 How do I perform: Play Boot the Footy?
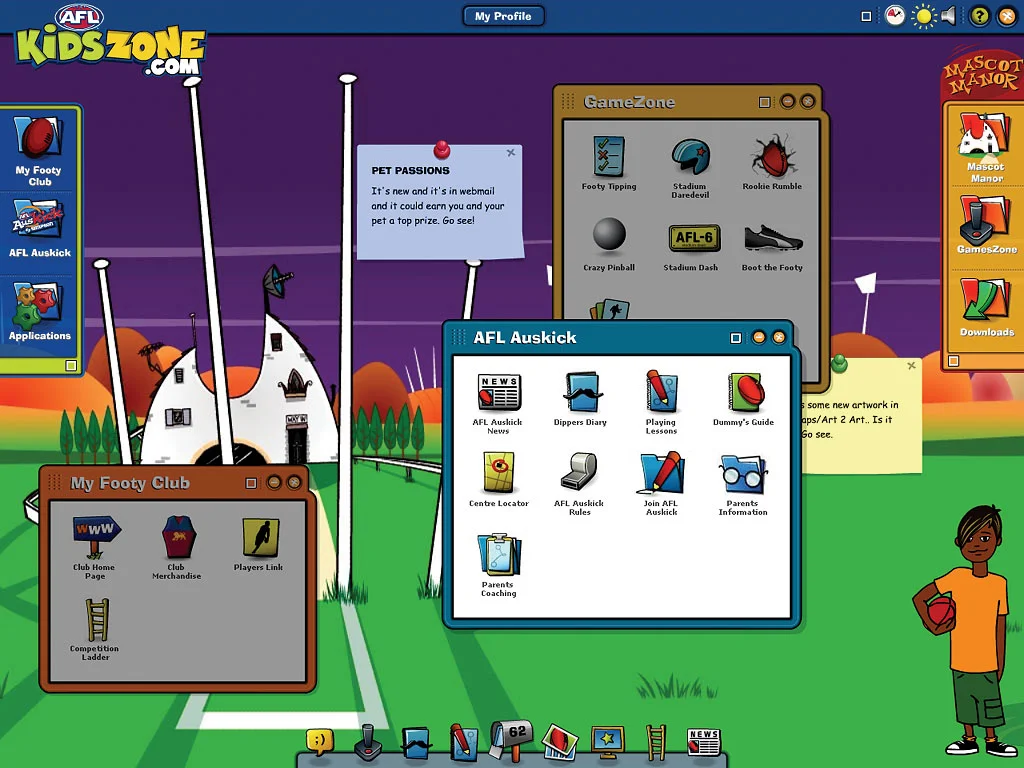pos(773,248)
